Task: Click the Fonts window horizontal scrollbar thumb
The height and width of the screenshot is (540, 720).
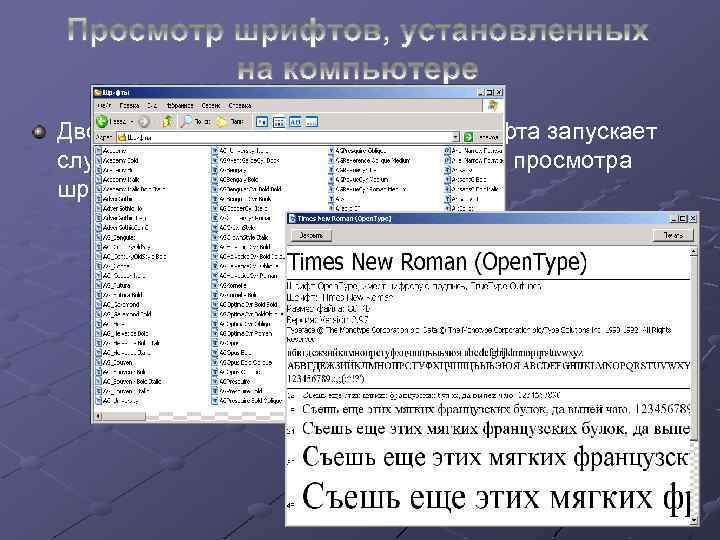Action: click(x=124, y=416)
